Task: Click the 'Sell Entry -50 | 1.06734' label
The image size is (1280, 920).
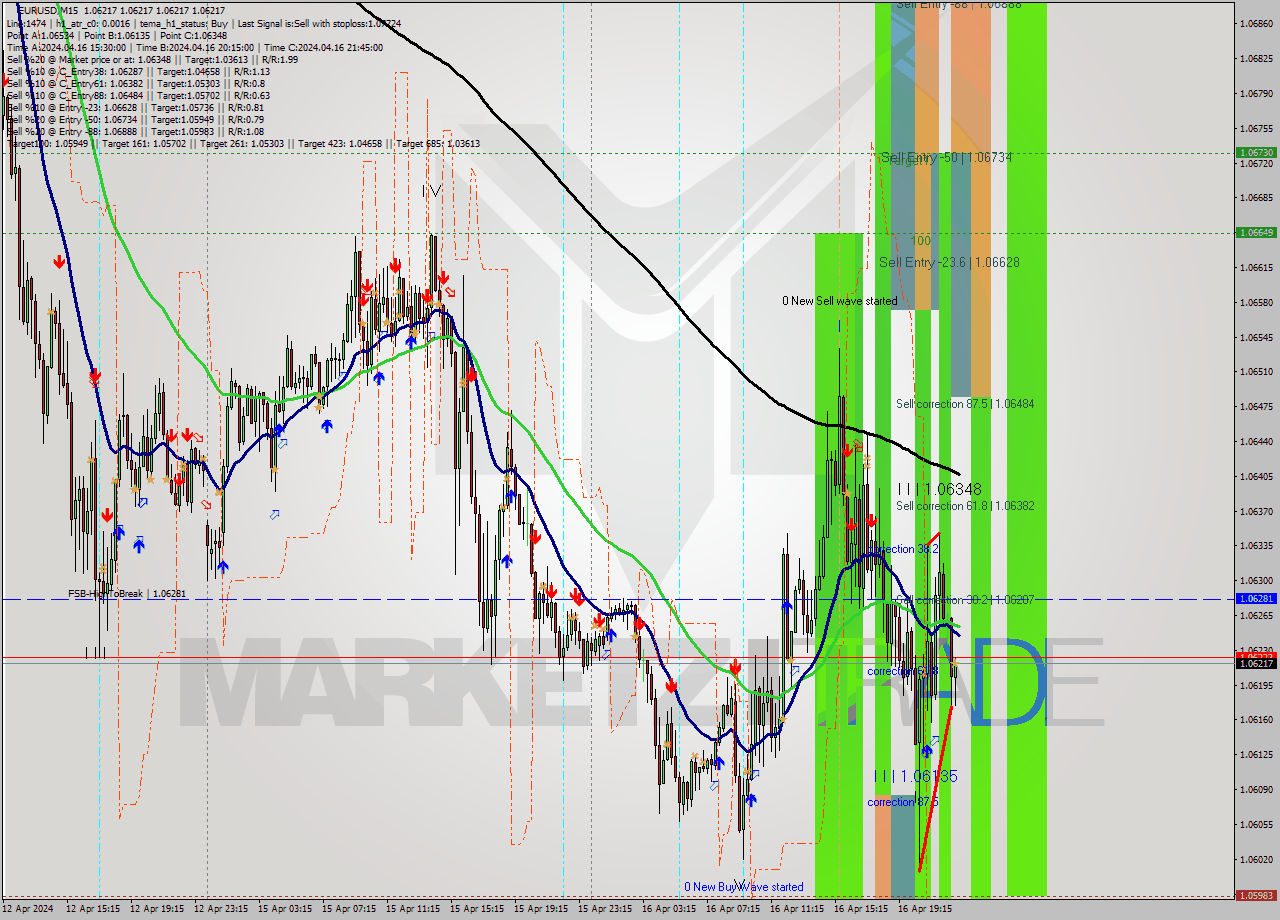Action: [946, 158]
